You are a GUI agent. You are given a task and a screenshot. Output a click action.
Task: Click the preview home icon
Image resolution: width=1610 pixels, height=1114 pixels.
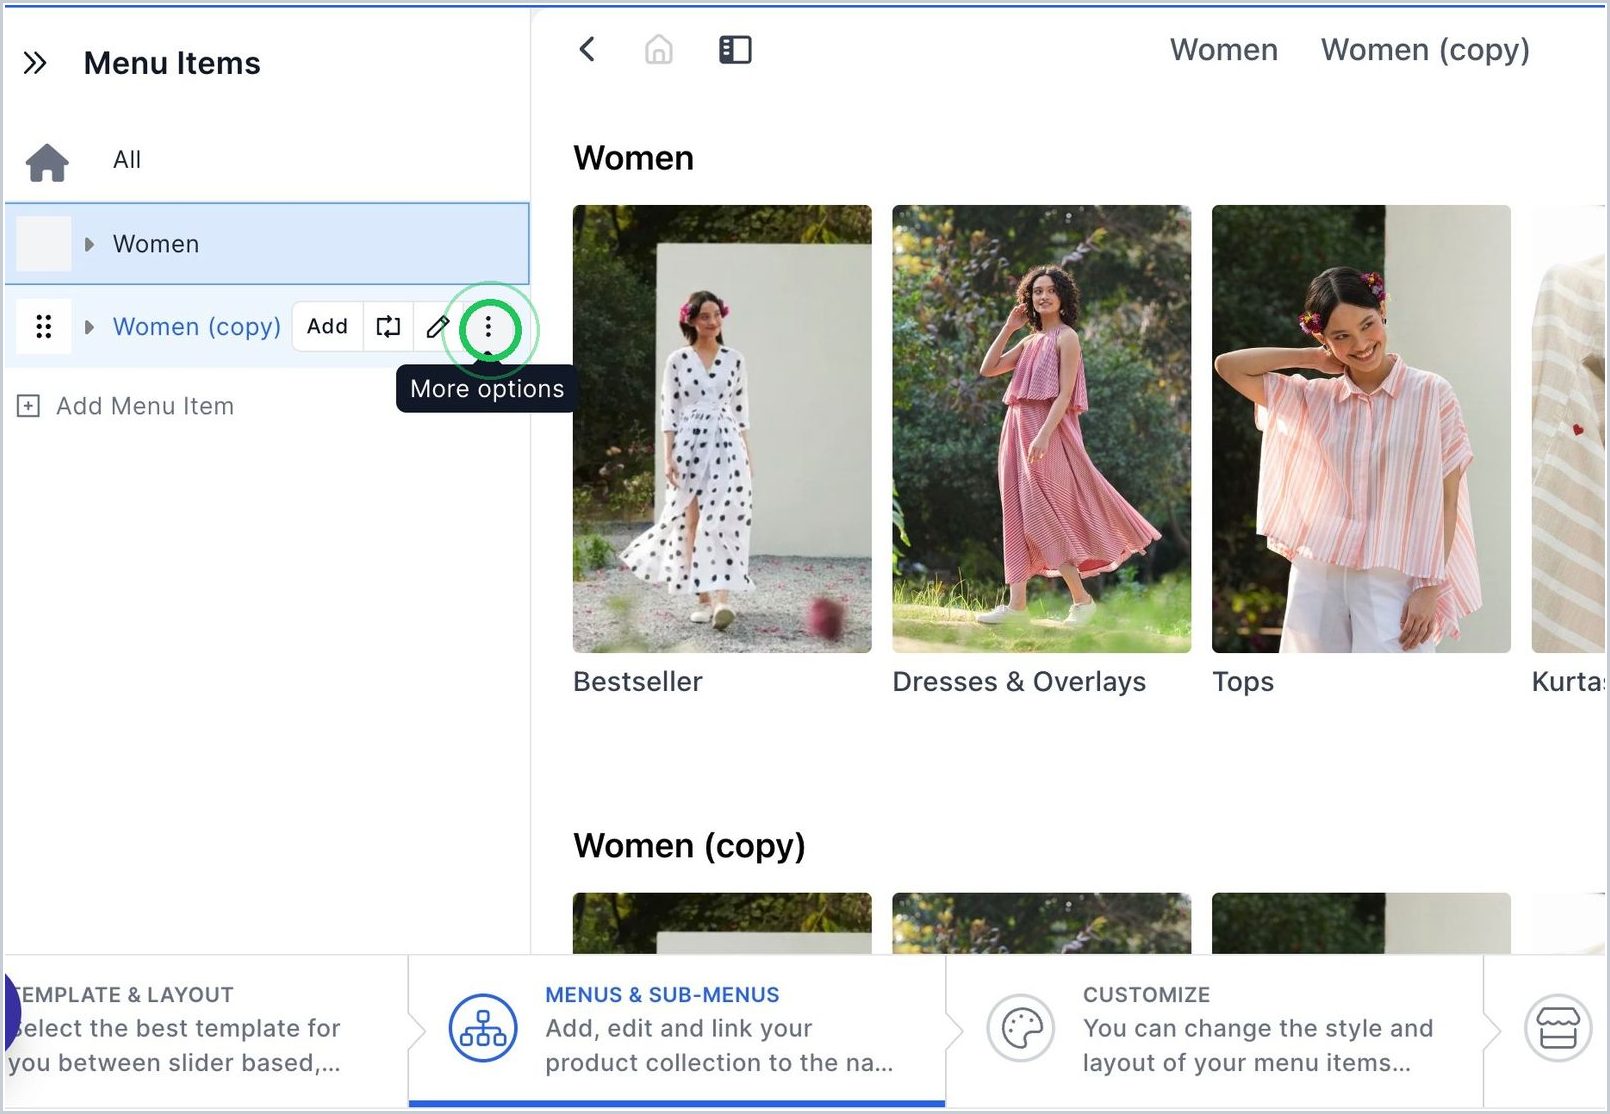click(x=658, y=49)
